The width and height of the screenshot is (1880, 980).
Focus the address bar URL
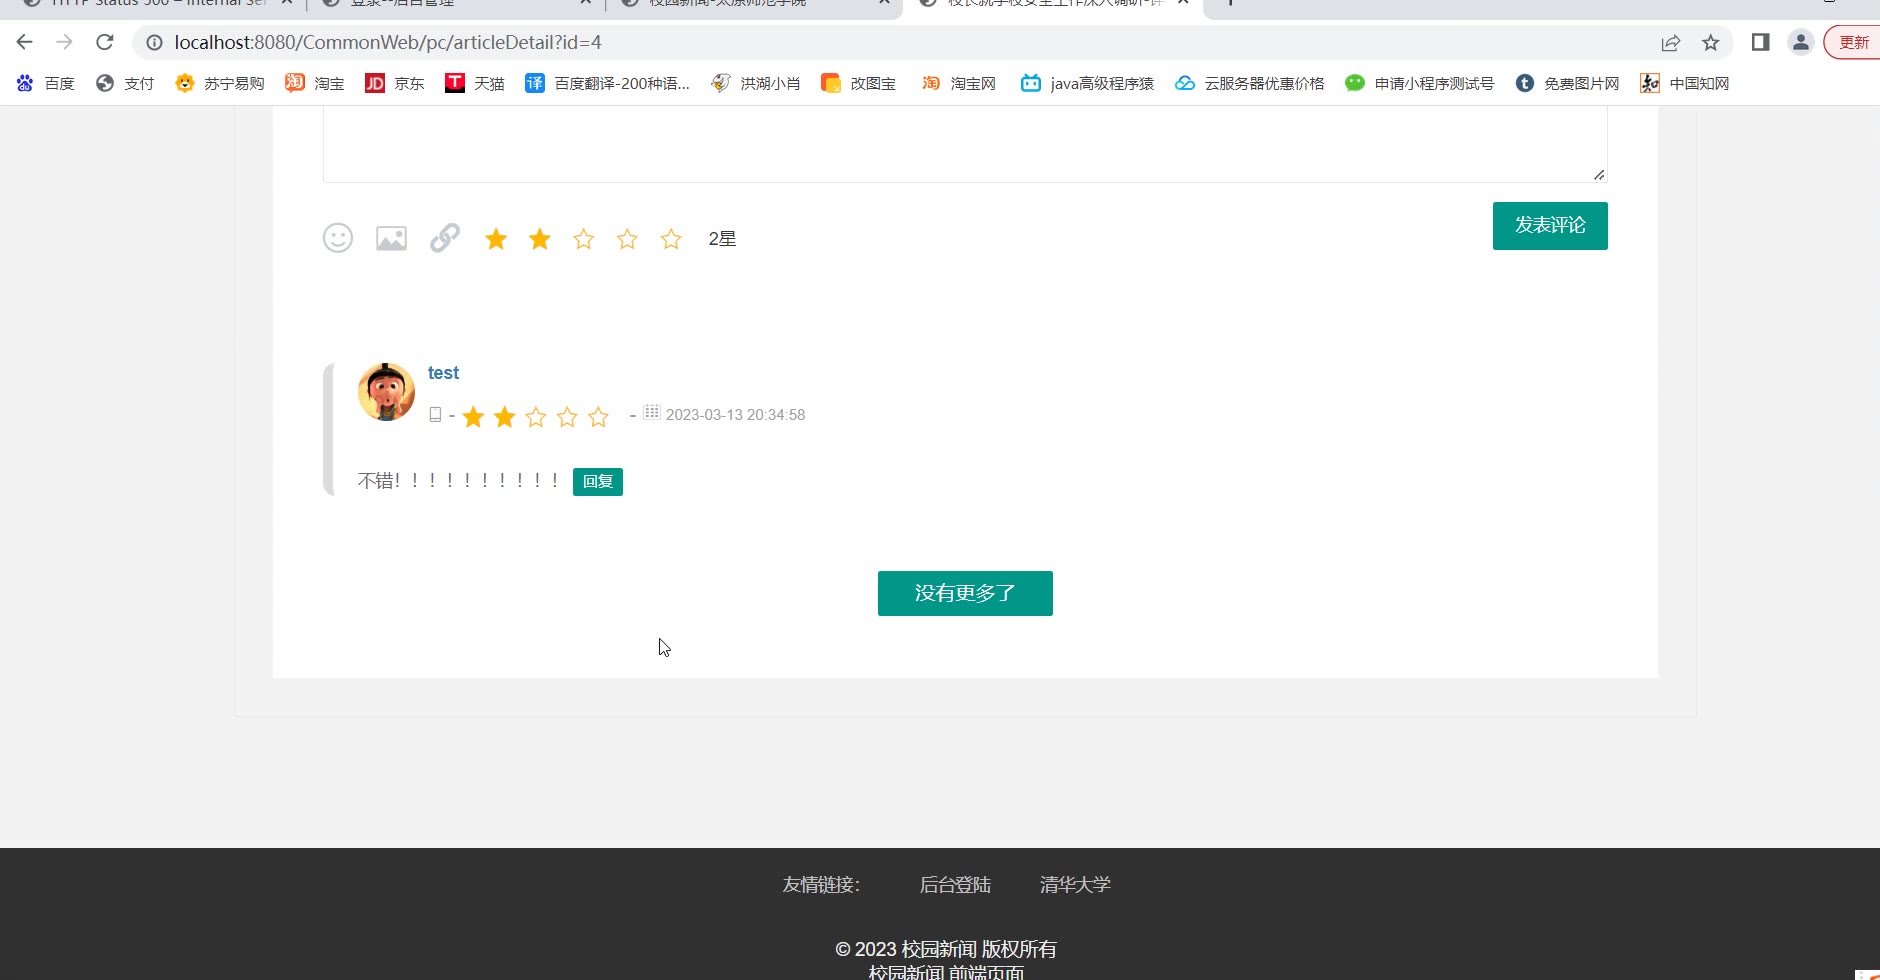(x=388, y=42)
